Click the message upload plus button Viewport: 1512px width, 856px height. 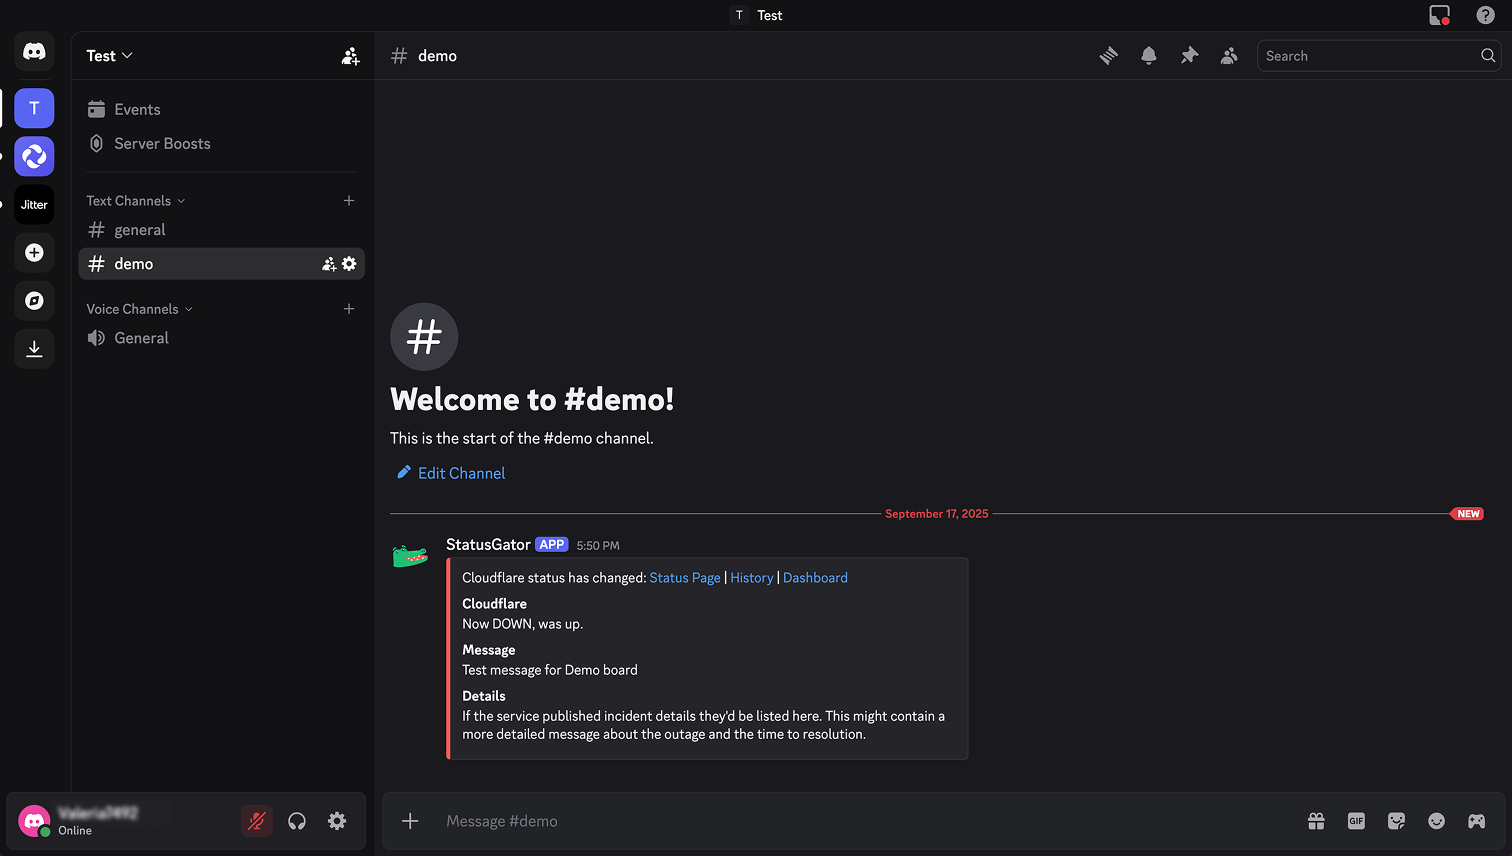410,821
